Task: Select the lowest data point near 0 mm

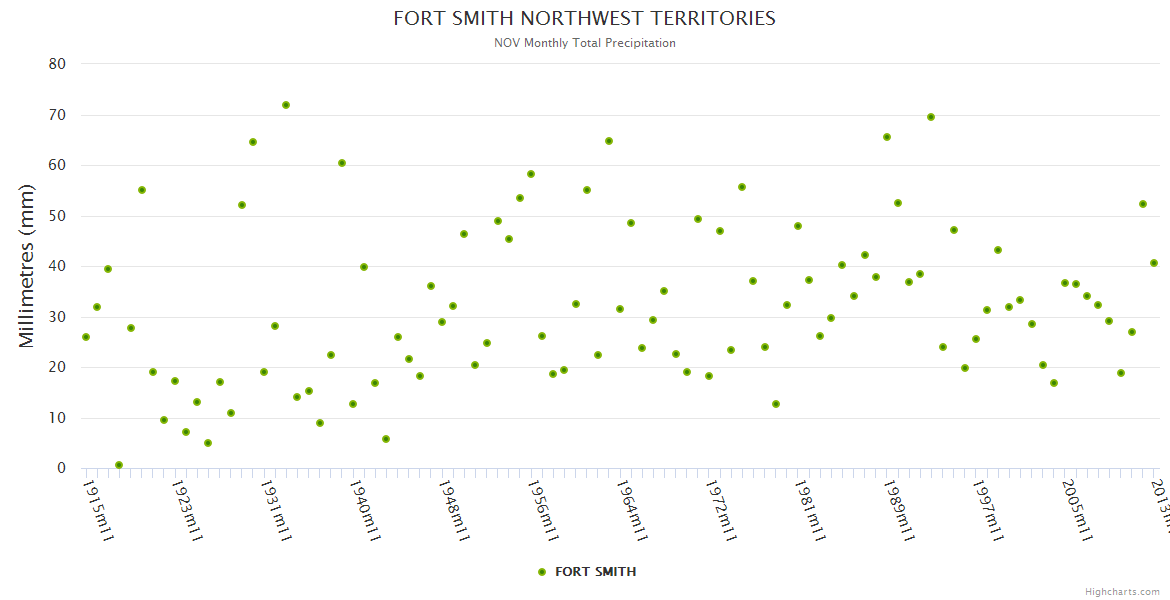Action: (119, 465)
